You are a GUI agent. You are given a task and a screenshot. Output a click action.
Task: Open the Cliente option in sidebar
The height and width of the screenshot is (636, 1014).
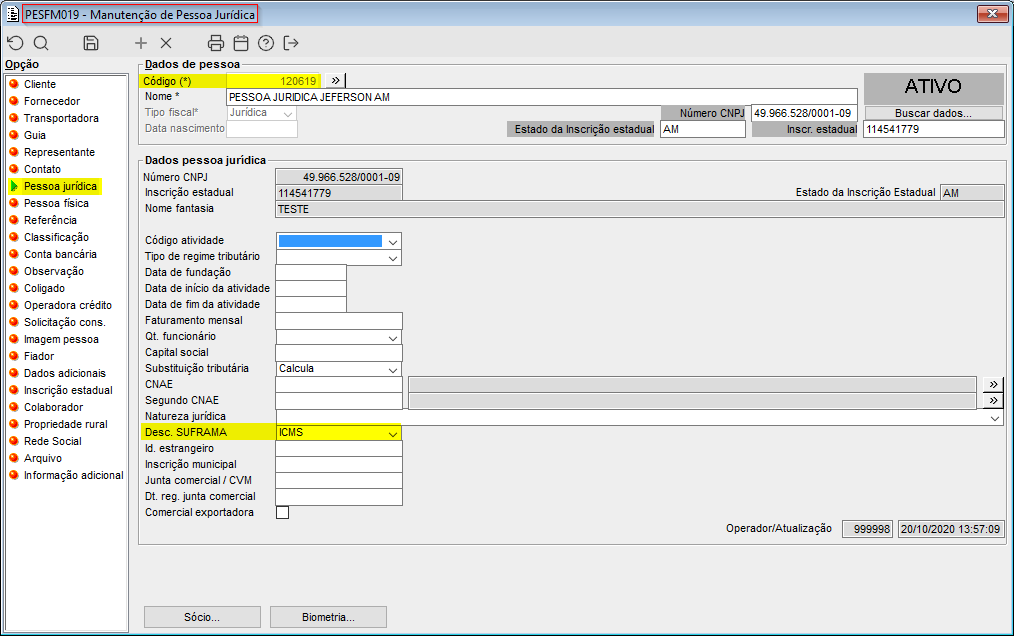[39, 84]
